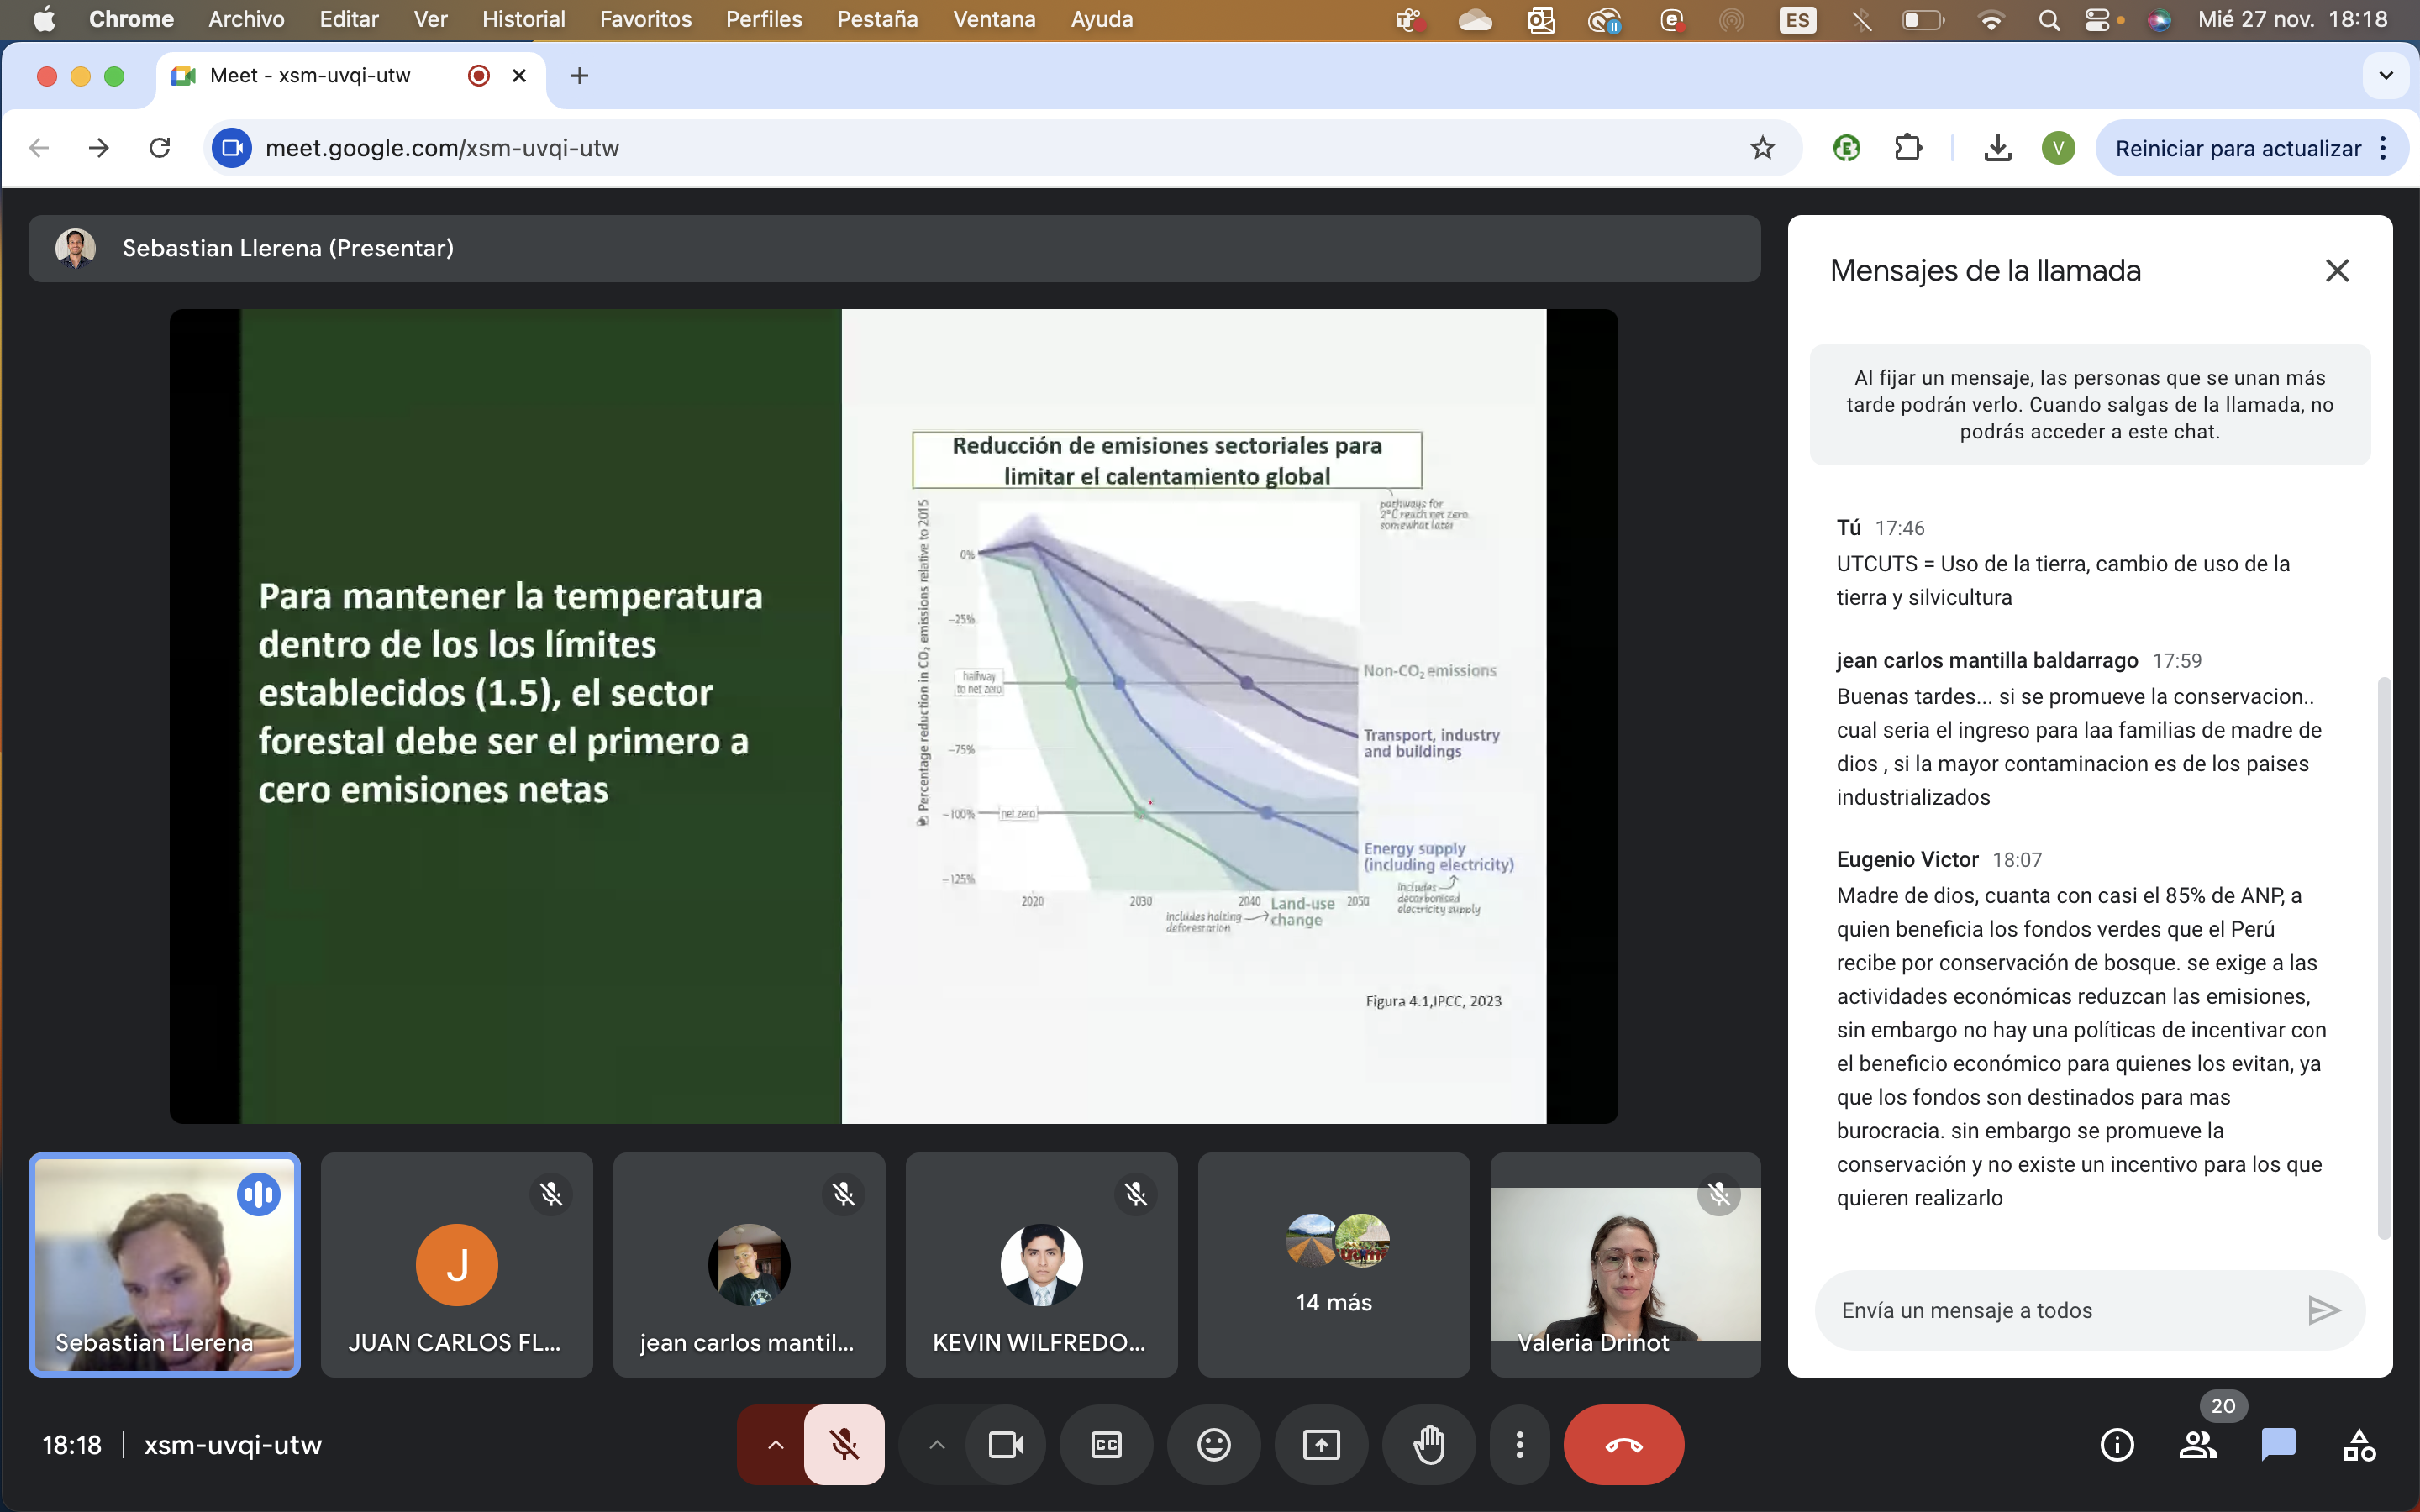Open the 14 más participants tile
The height and width of the screenshot is (1512, 2420).
click(1333, 1264)
